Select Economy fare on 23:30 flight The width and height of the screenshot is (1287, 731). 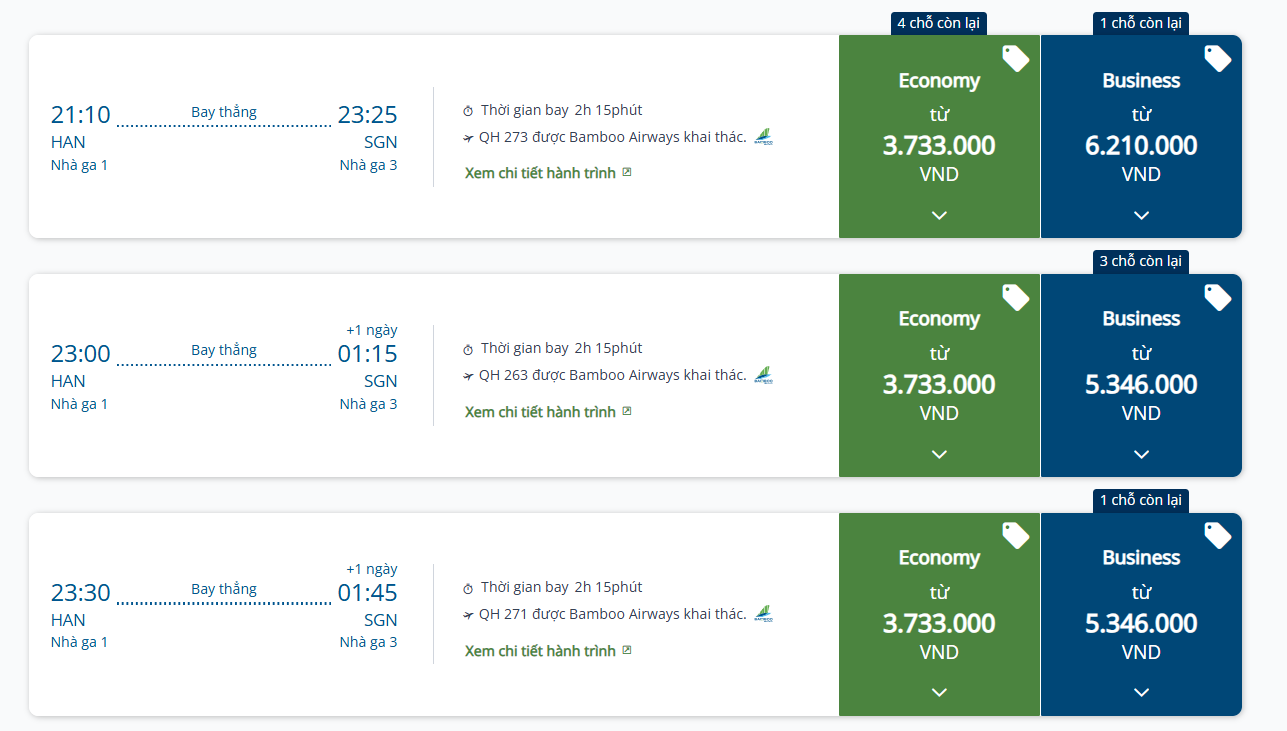[x=939, y=623]
